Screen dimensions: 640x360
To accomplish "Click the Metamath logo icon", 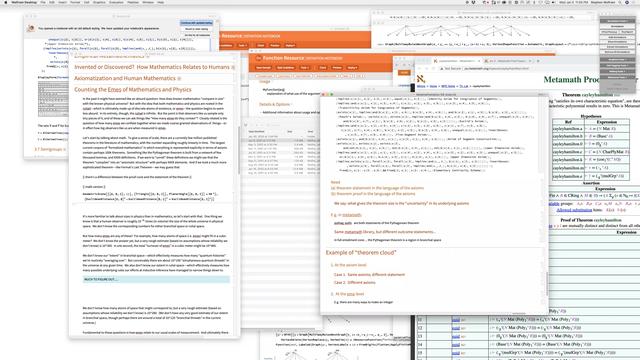I will [421, 78].
